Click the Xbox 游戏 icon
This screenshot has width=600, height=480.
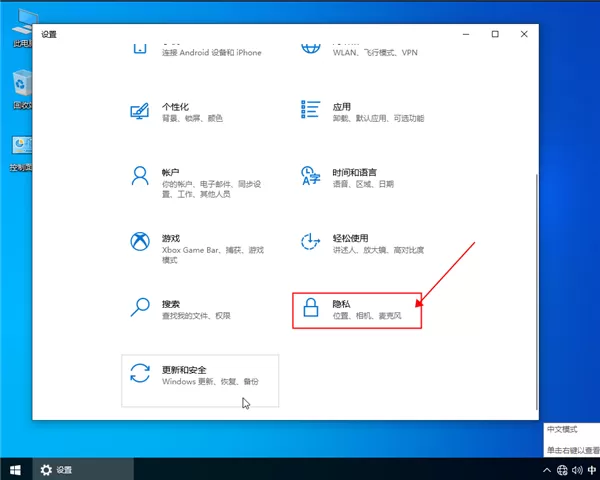[140, 242]
